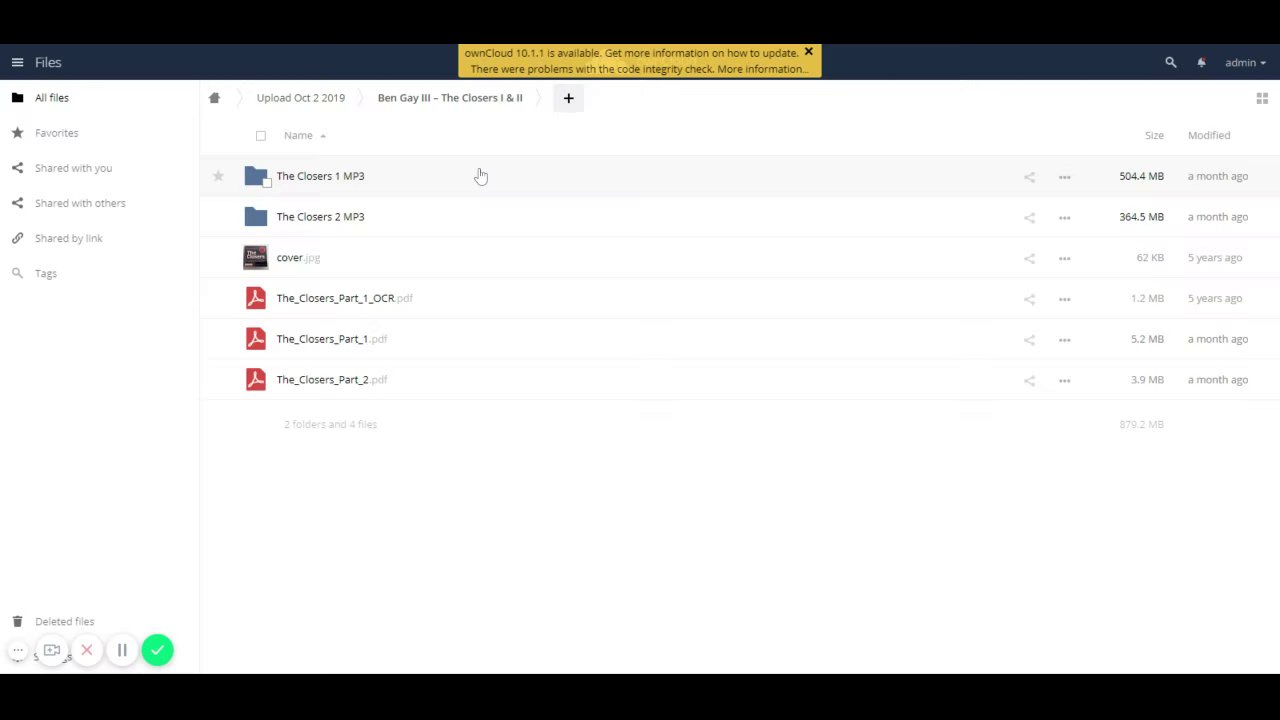Open more actions for The_Closers_Part_2.pdf
Viewport: 1280px width, 720px height.
click(1064, 380)
